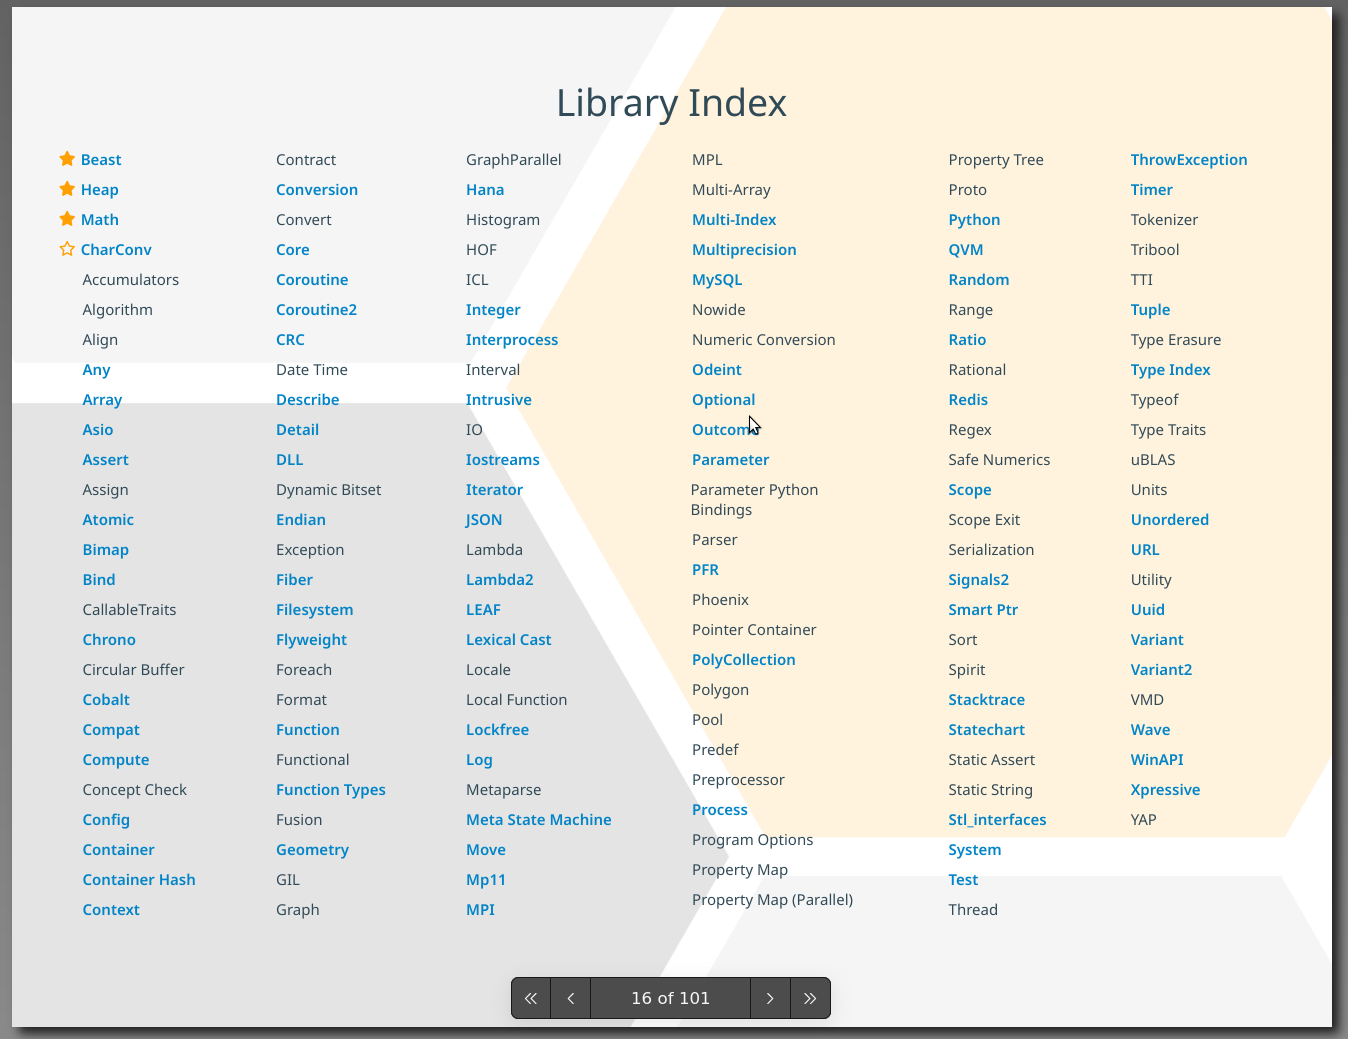
Task: Open the Smart Ptr library
Action: click(x=983, y=609)
